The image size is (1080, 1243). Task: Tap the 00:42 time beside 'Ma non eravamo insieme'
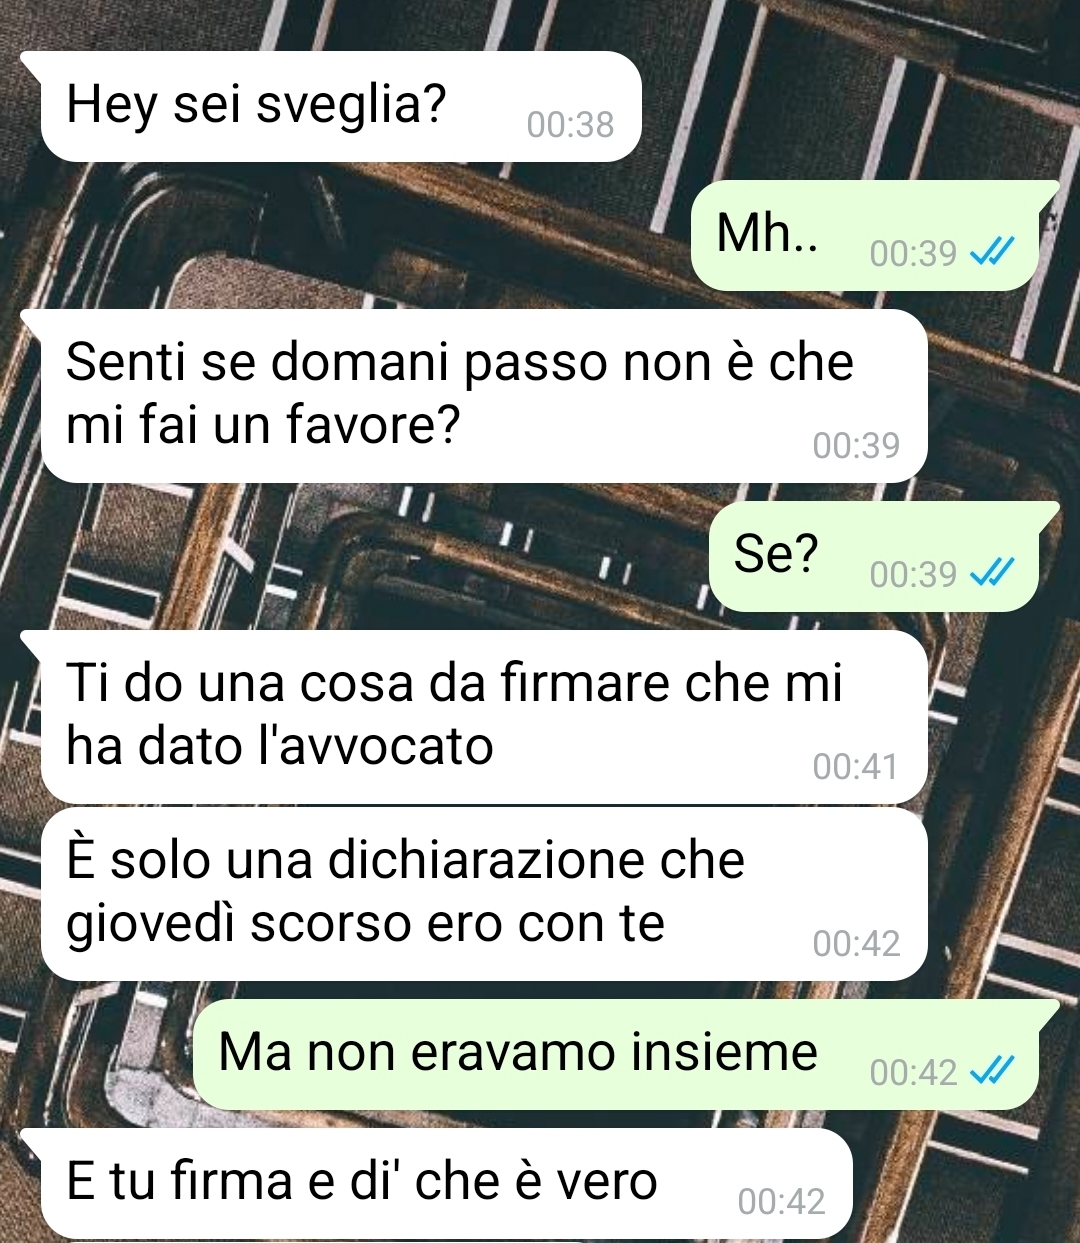point(913,1072)
